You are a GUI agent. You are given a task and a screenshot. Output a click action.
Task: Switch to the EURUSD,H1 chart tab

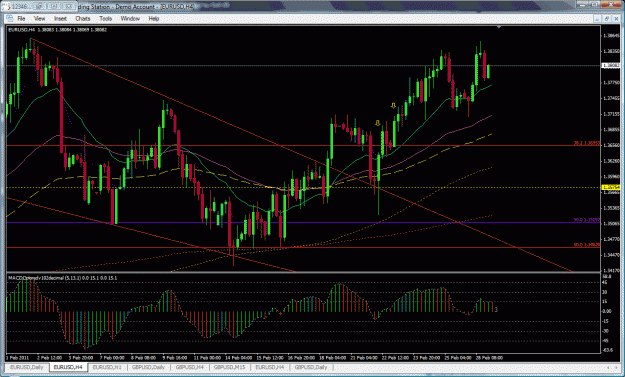click(x=107, y=367)
